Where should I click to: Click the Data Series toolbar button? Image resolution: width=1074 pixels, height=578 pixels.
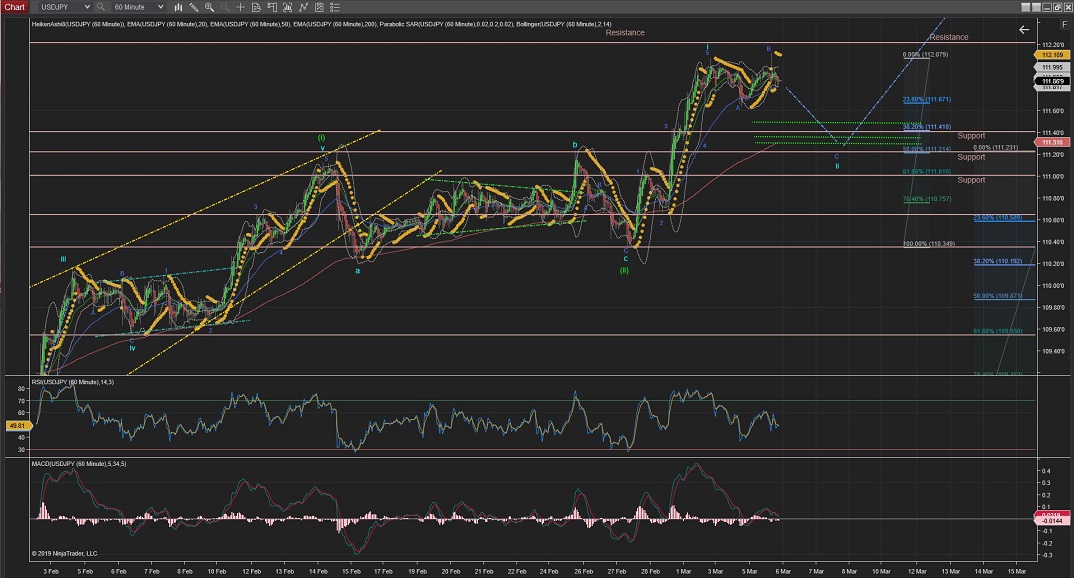point(287,7)
